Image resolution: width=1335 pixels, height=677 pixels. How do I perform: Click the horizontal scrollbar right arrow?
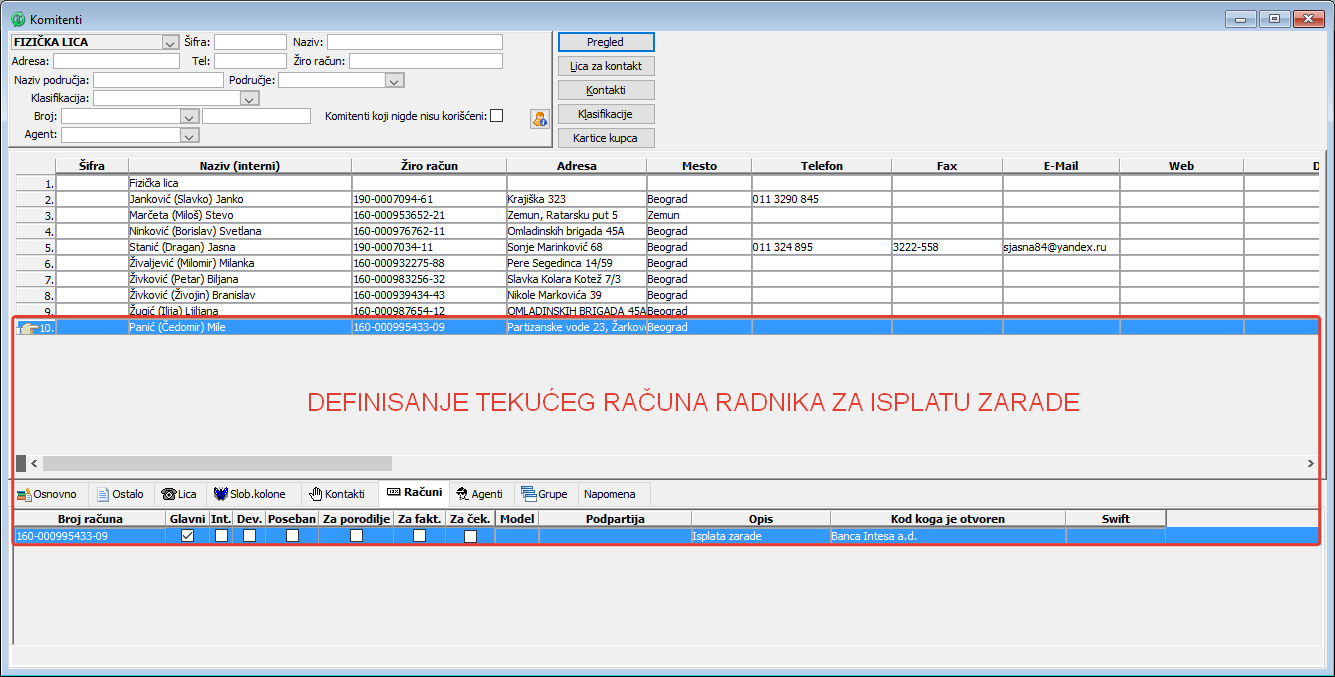(1310, 464)
